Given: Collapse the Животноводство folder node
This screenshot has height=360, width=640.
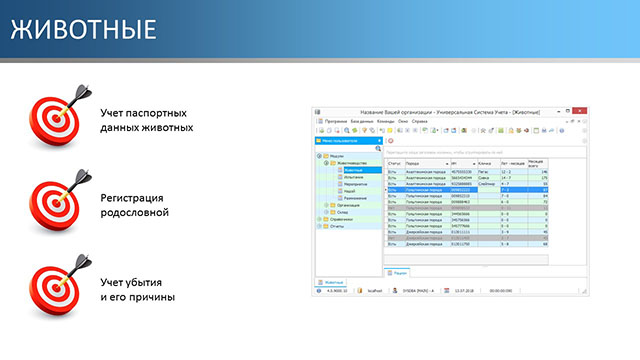Looking at the screenshot, I should click(x=326, y=163).
